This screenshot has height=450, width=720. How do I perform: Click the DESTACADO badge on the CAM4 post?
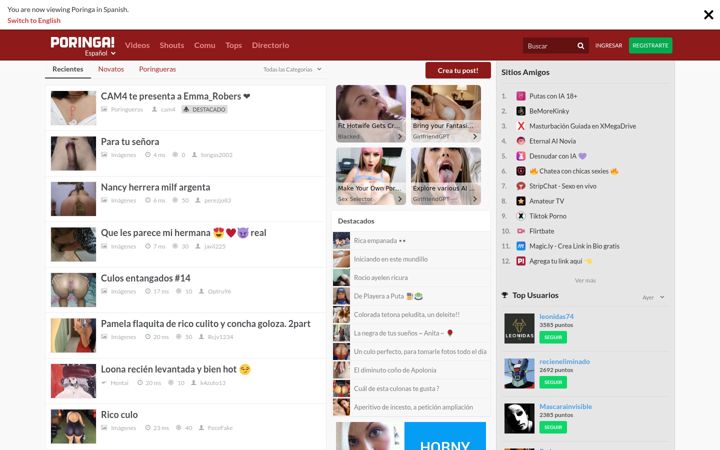(204, 109)
